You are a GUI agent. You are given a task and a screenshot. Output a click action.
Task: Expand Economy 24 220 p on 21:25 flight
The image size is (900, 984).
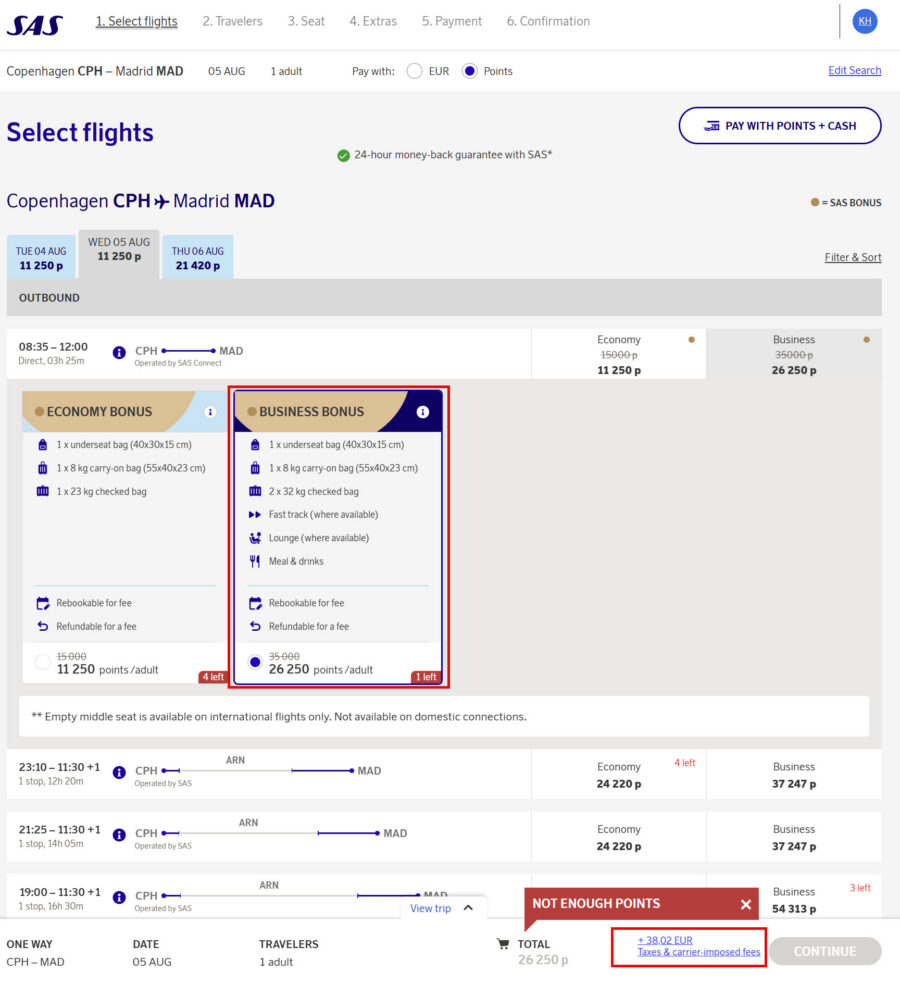pos(619,837)
